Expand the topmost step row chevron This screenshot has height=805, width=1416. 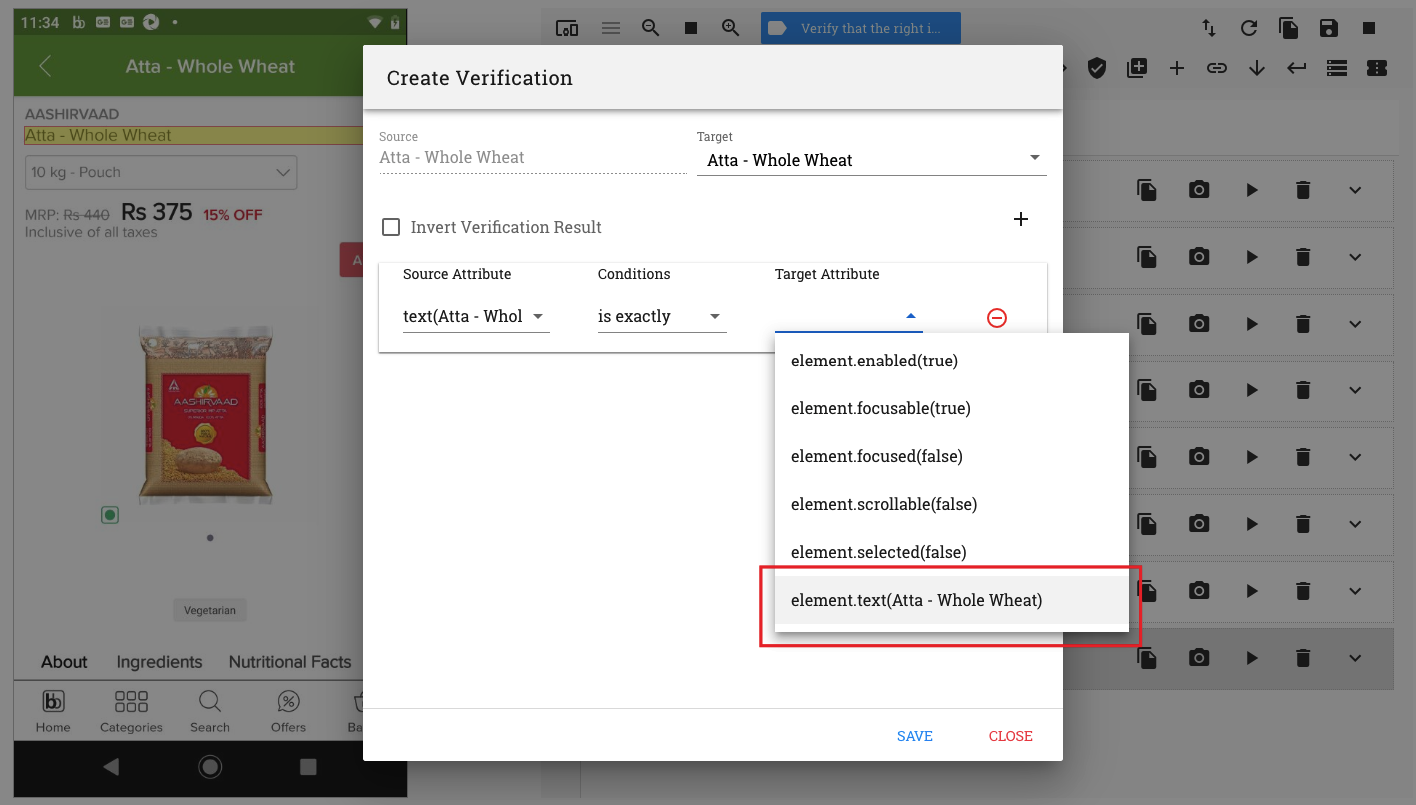(1355, 190)
